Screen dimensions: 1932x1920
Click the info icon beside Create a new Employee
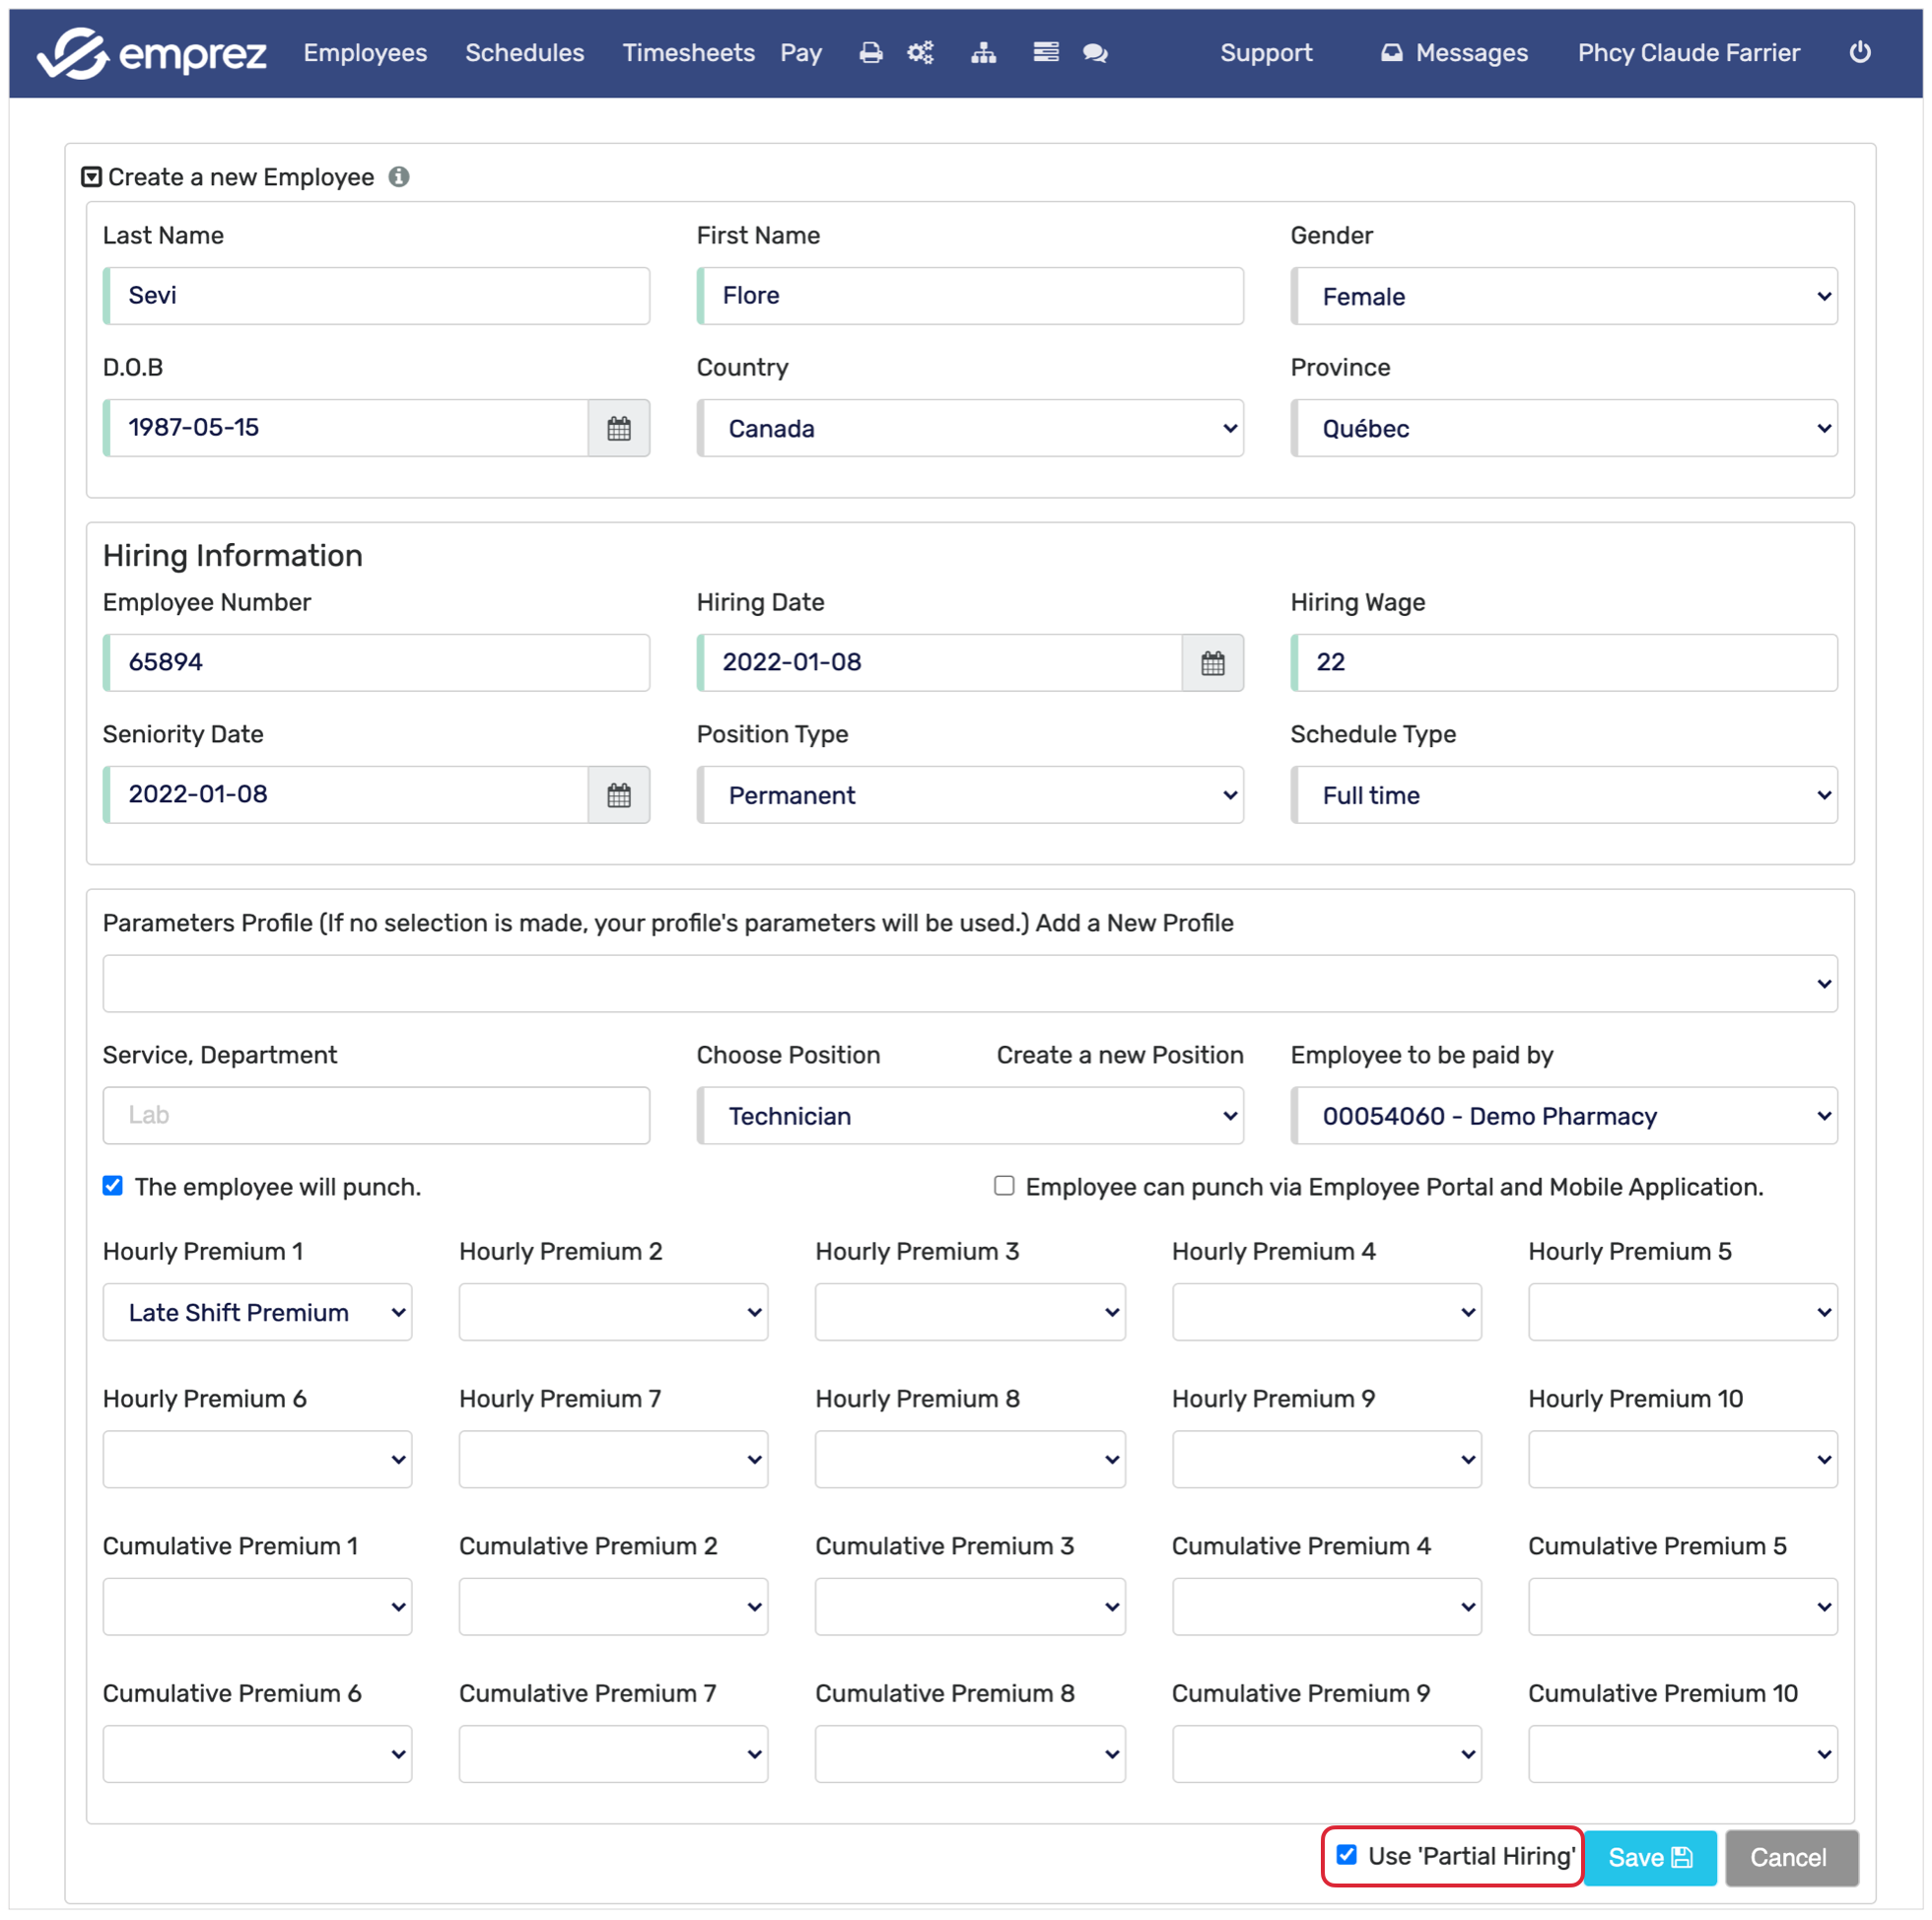click(399, 177)
